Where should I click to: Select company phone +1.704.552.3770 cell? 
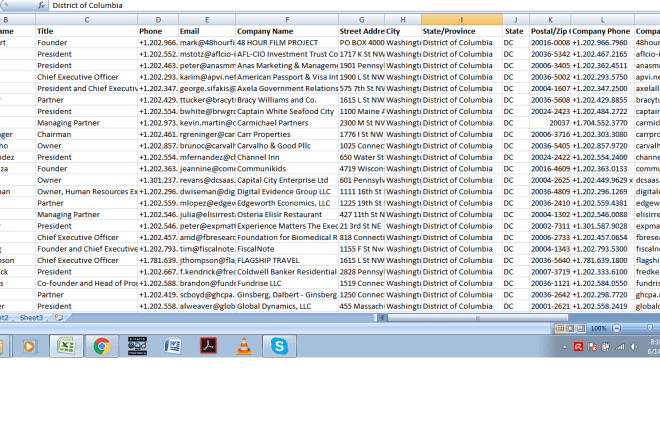click(602, 123)
